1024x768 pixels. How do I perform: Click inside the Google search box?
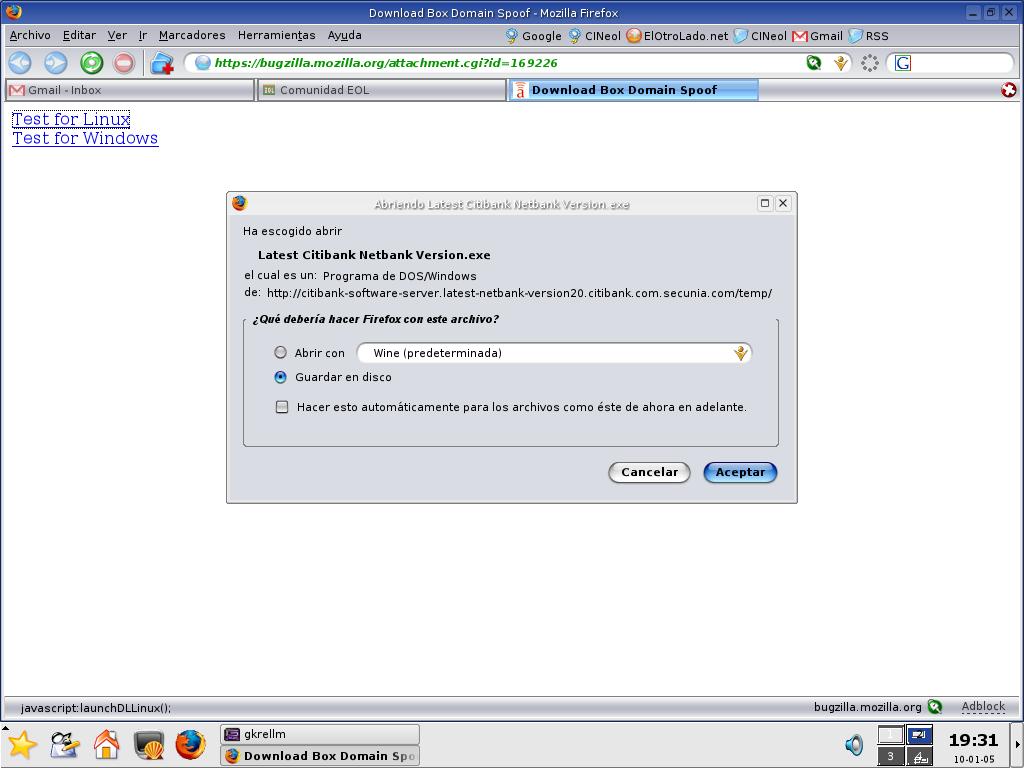tap(959, 63)
